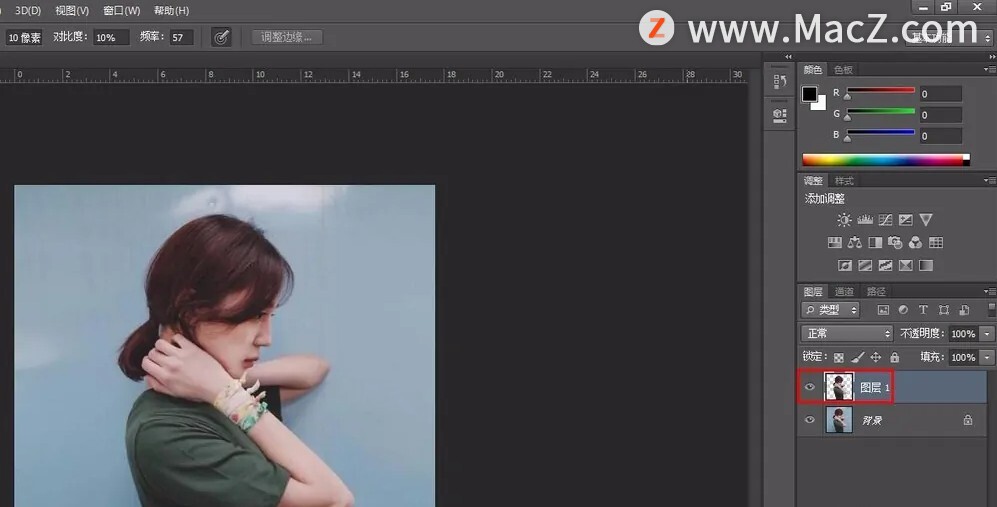Toggle the tablet pen pressure icon
997x507 pixels.
click(221, 37)
